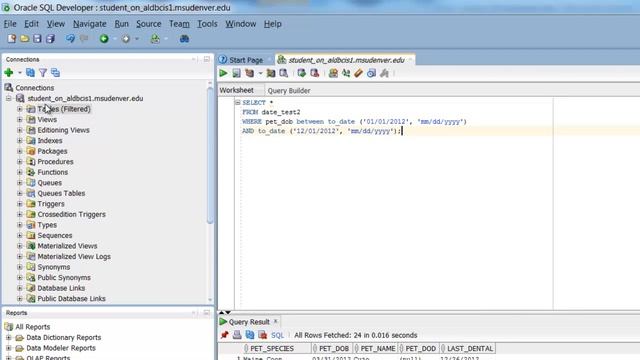
Task: Collapse the student_on_aldbcis1 connection node
Action: 9,98
